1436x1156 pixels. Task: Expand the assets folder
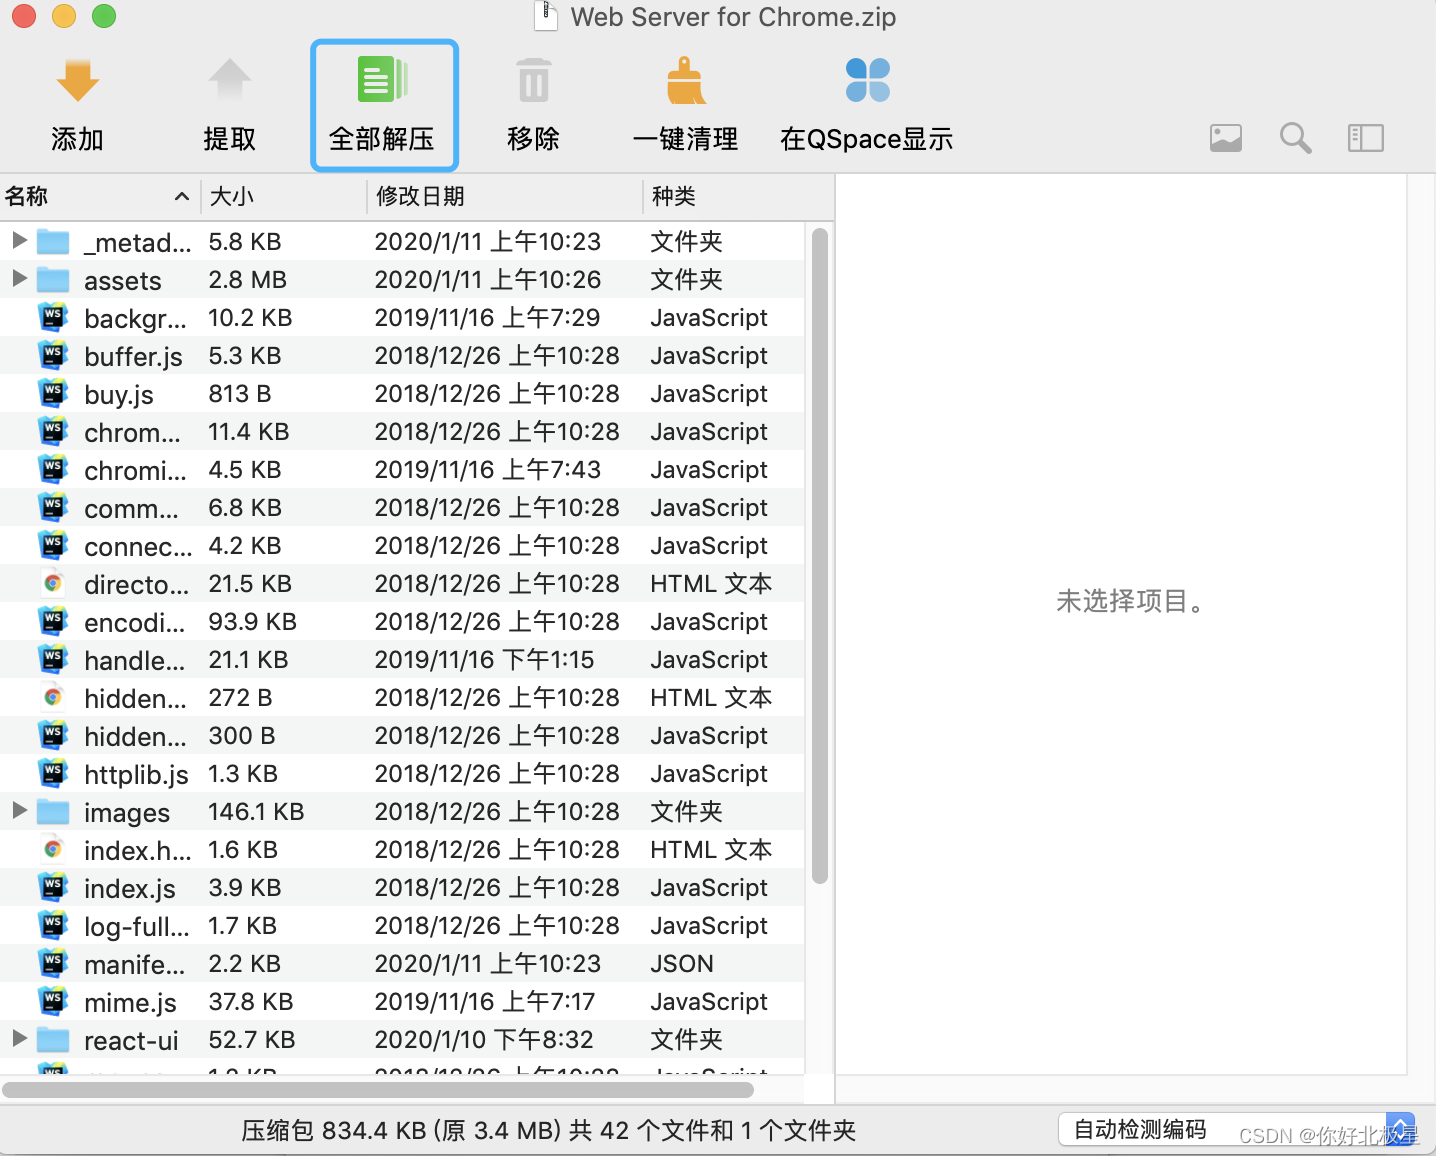click(x=19, y=279)
